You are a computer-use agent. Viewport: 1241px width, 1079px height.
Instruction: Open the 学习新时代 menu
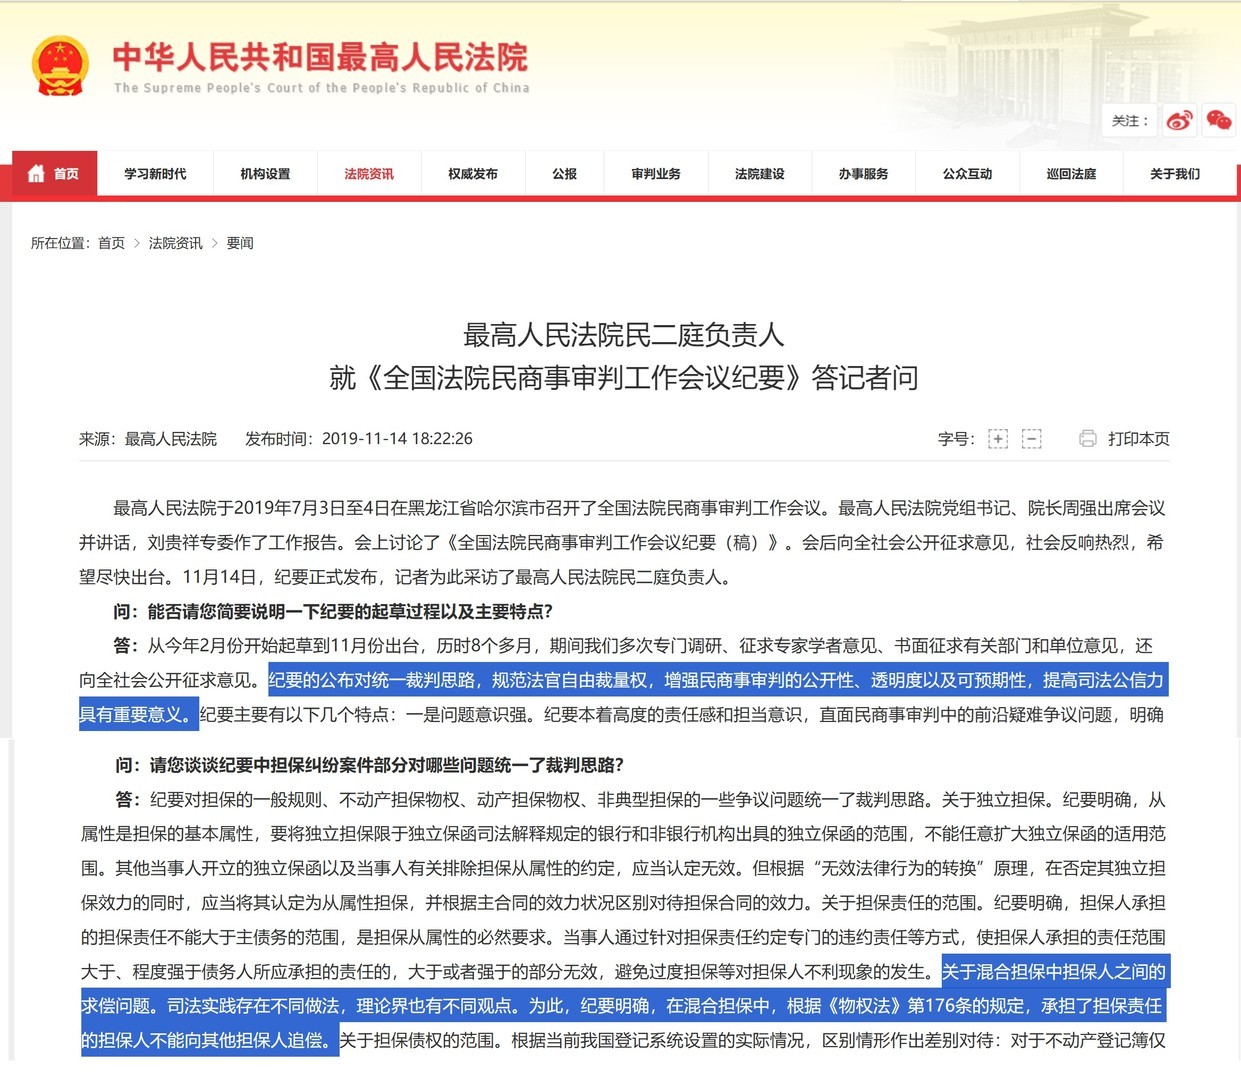(x=155, y=174)
